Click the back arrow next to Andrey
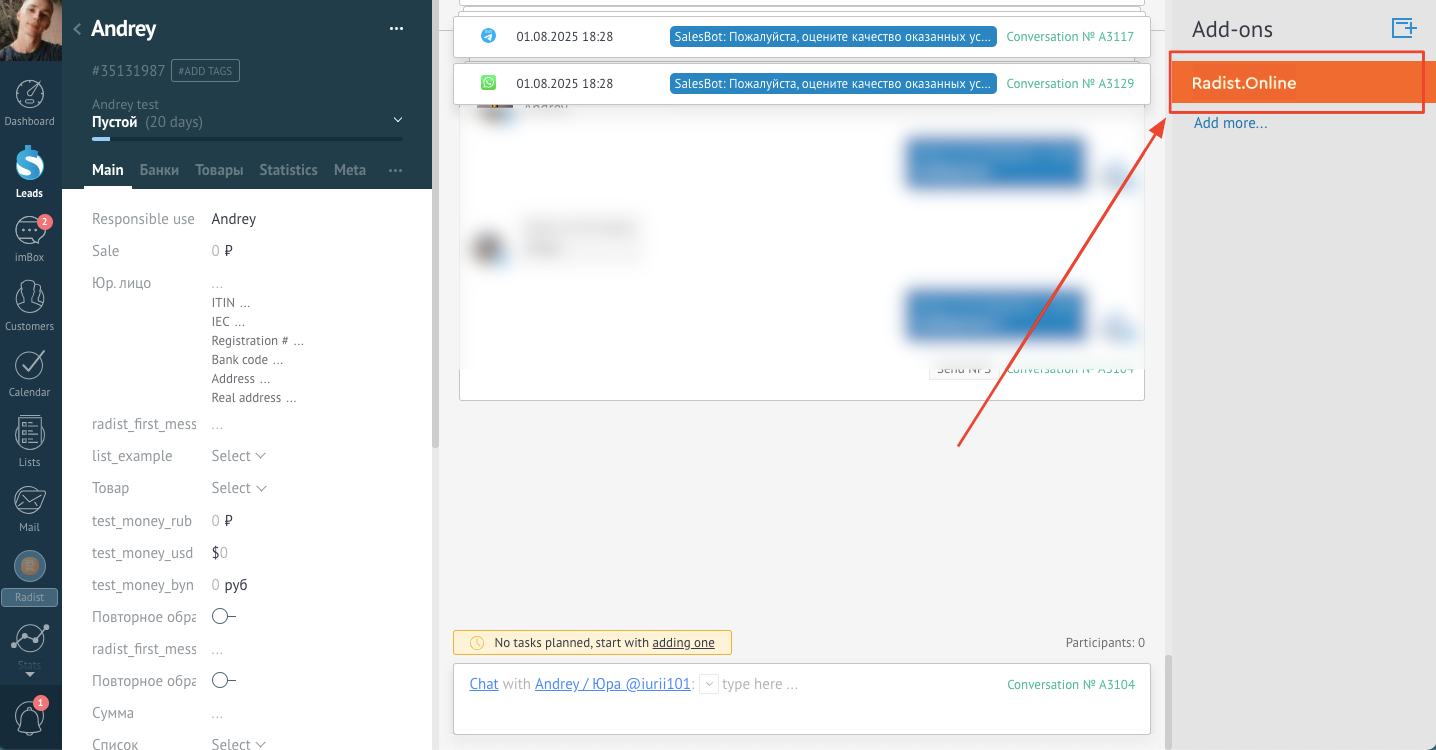The image size is (1436, 750). click(x=77, y=29)
